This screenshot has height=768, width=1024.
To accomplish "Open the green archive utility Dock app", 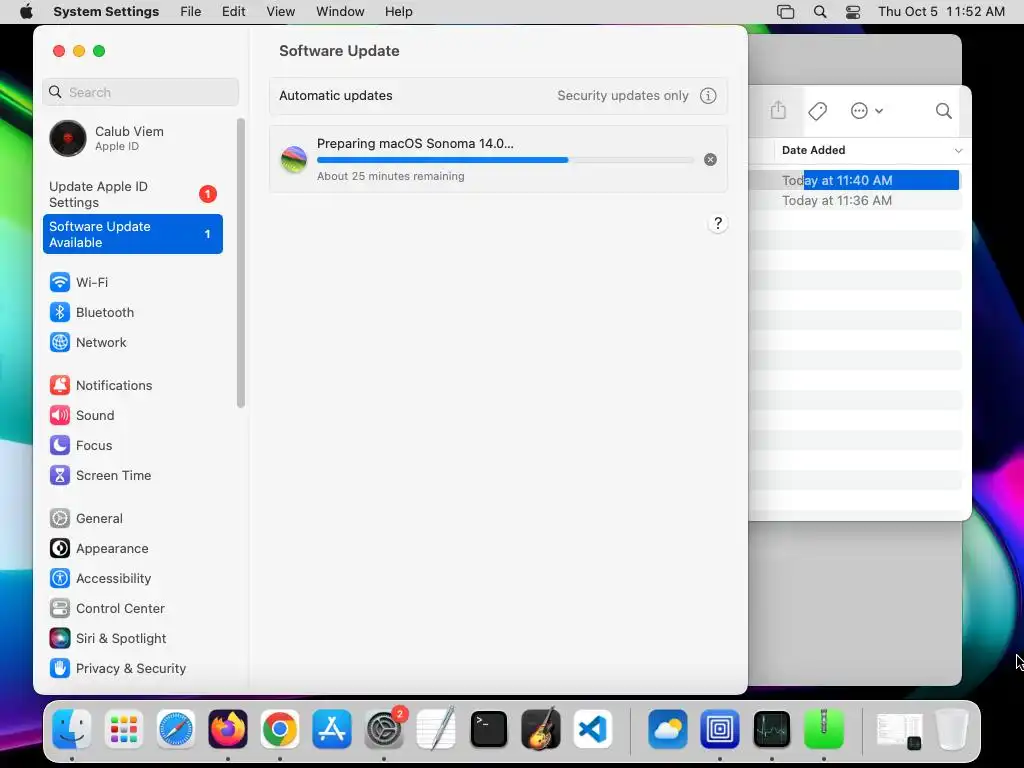I will point(824,729).
